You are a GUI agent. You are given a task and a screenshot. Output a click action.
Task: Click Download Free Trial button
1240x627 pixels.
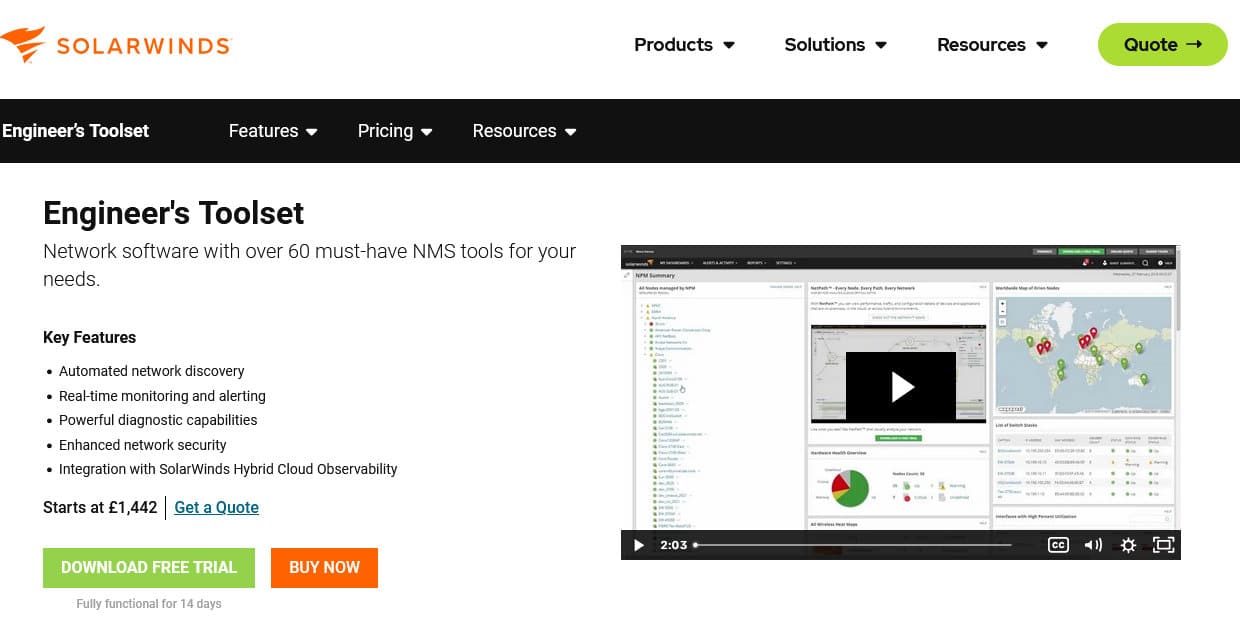pyautogui.click(x=149, y=567)
